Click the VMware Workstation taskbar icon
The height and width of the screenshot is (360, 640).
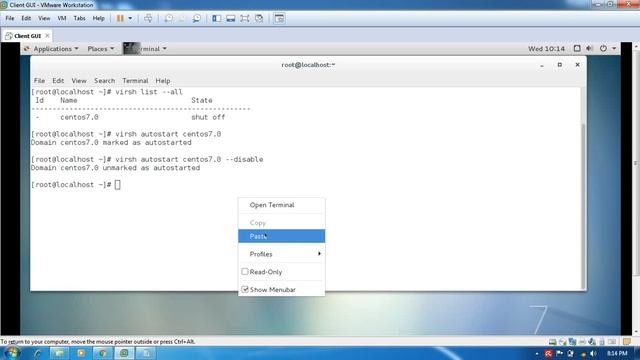(x=124, y=353)
